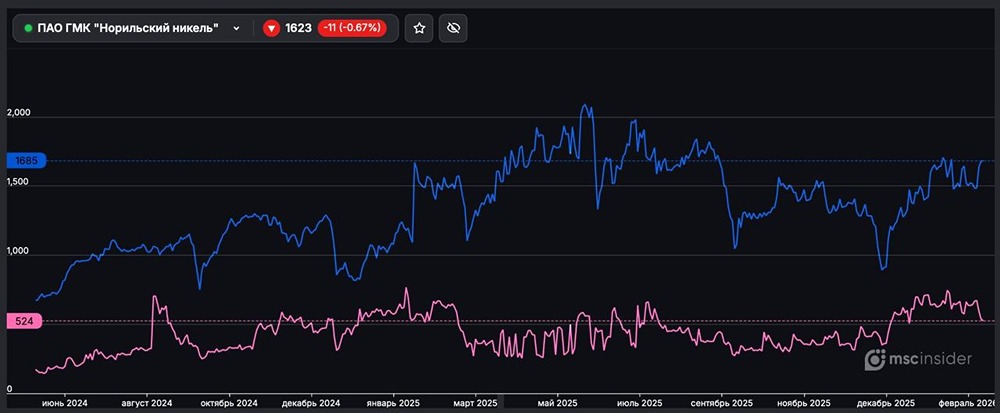Open the ПАО ГМК "Норильский никель" dropdown
The width and height of the screenshot is (1000, 413).
pos(130,28)
